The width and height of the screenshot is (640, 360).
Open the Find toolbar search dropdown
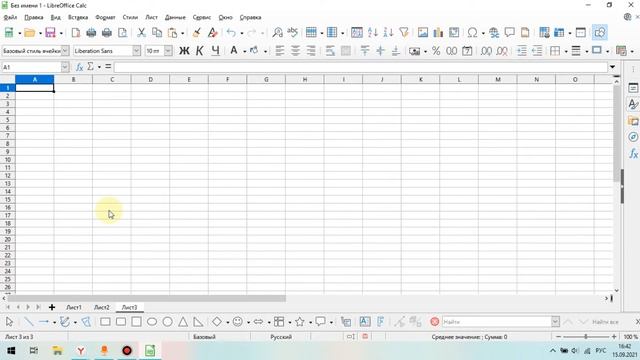pos(555,322)
